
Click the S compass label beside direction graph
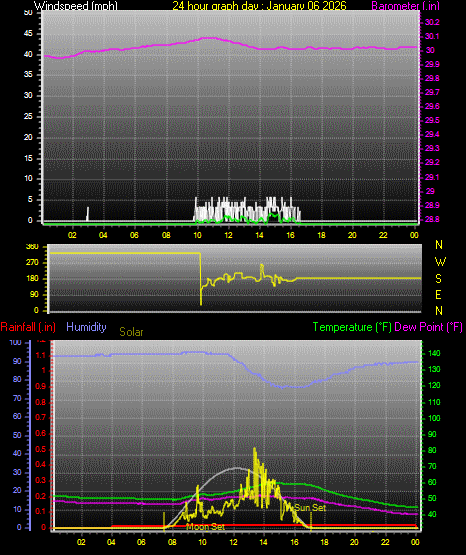coord(438,279)
